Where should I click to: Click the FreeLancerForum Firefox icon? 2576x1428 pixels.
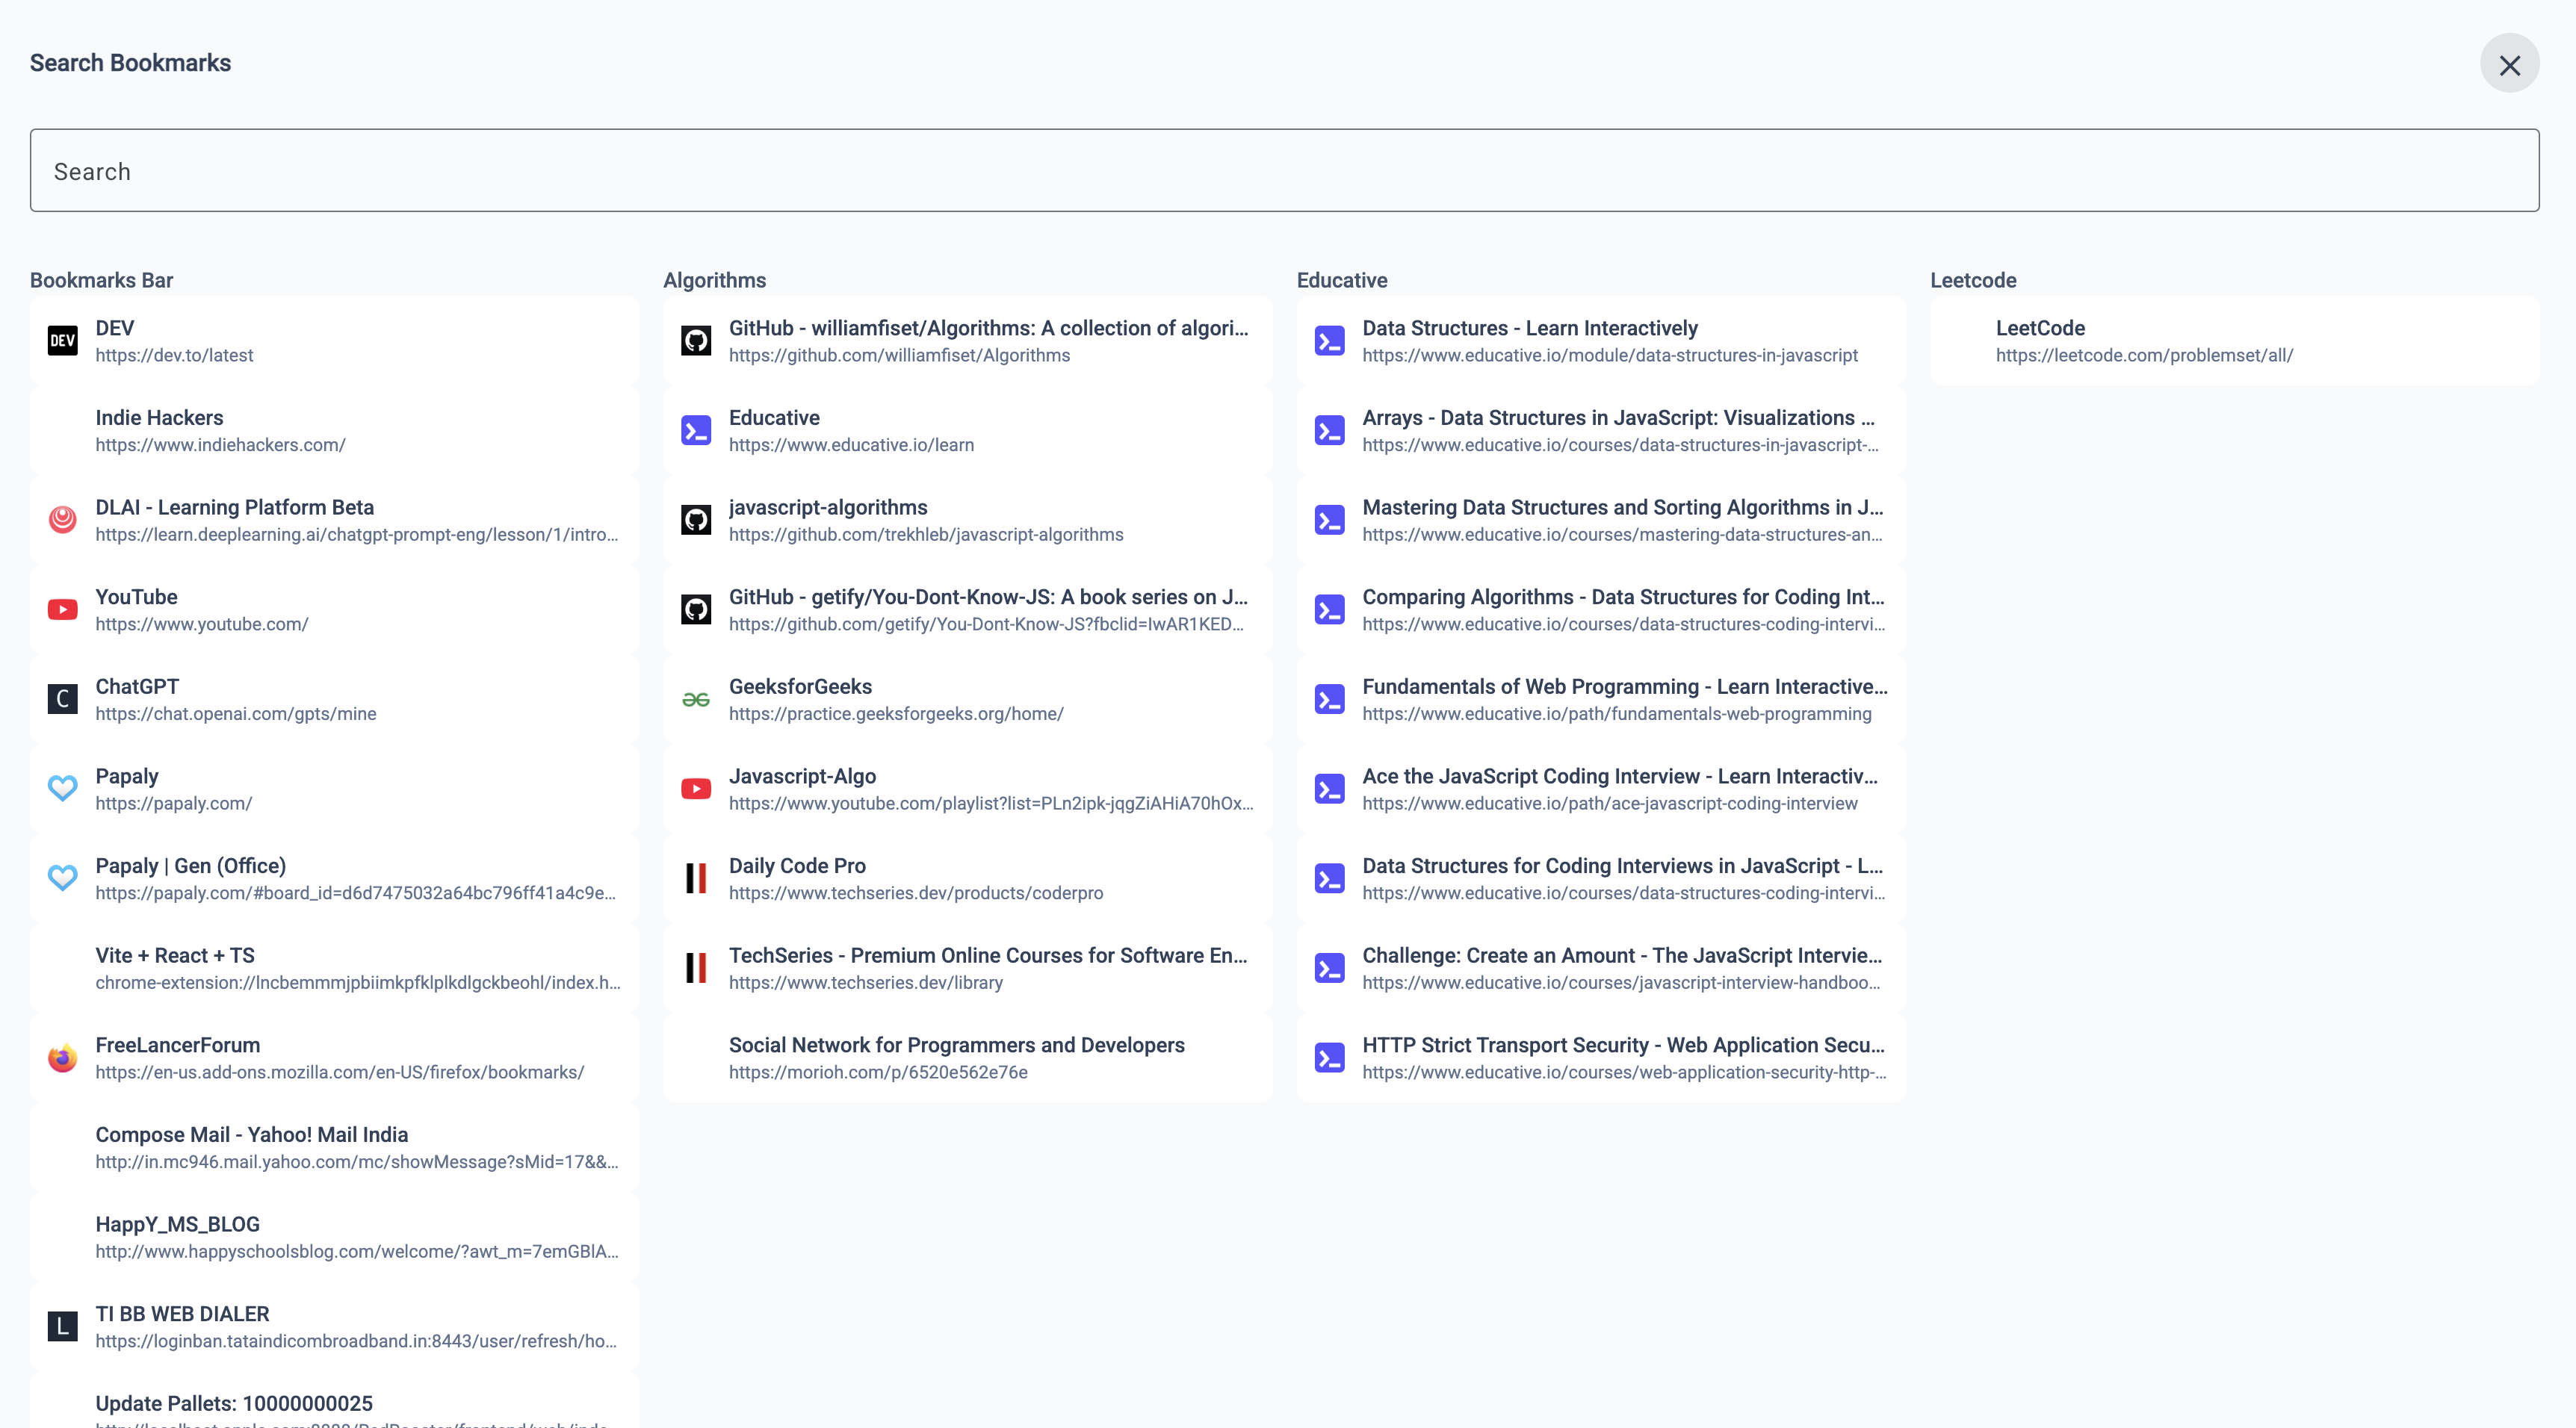pyautogui.click(x=63, y=1058)
